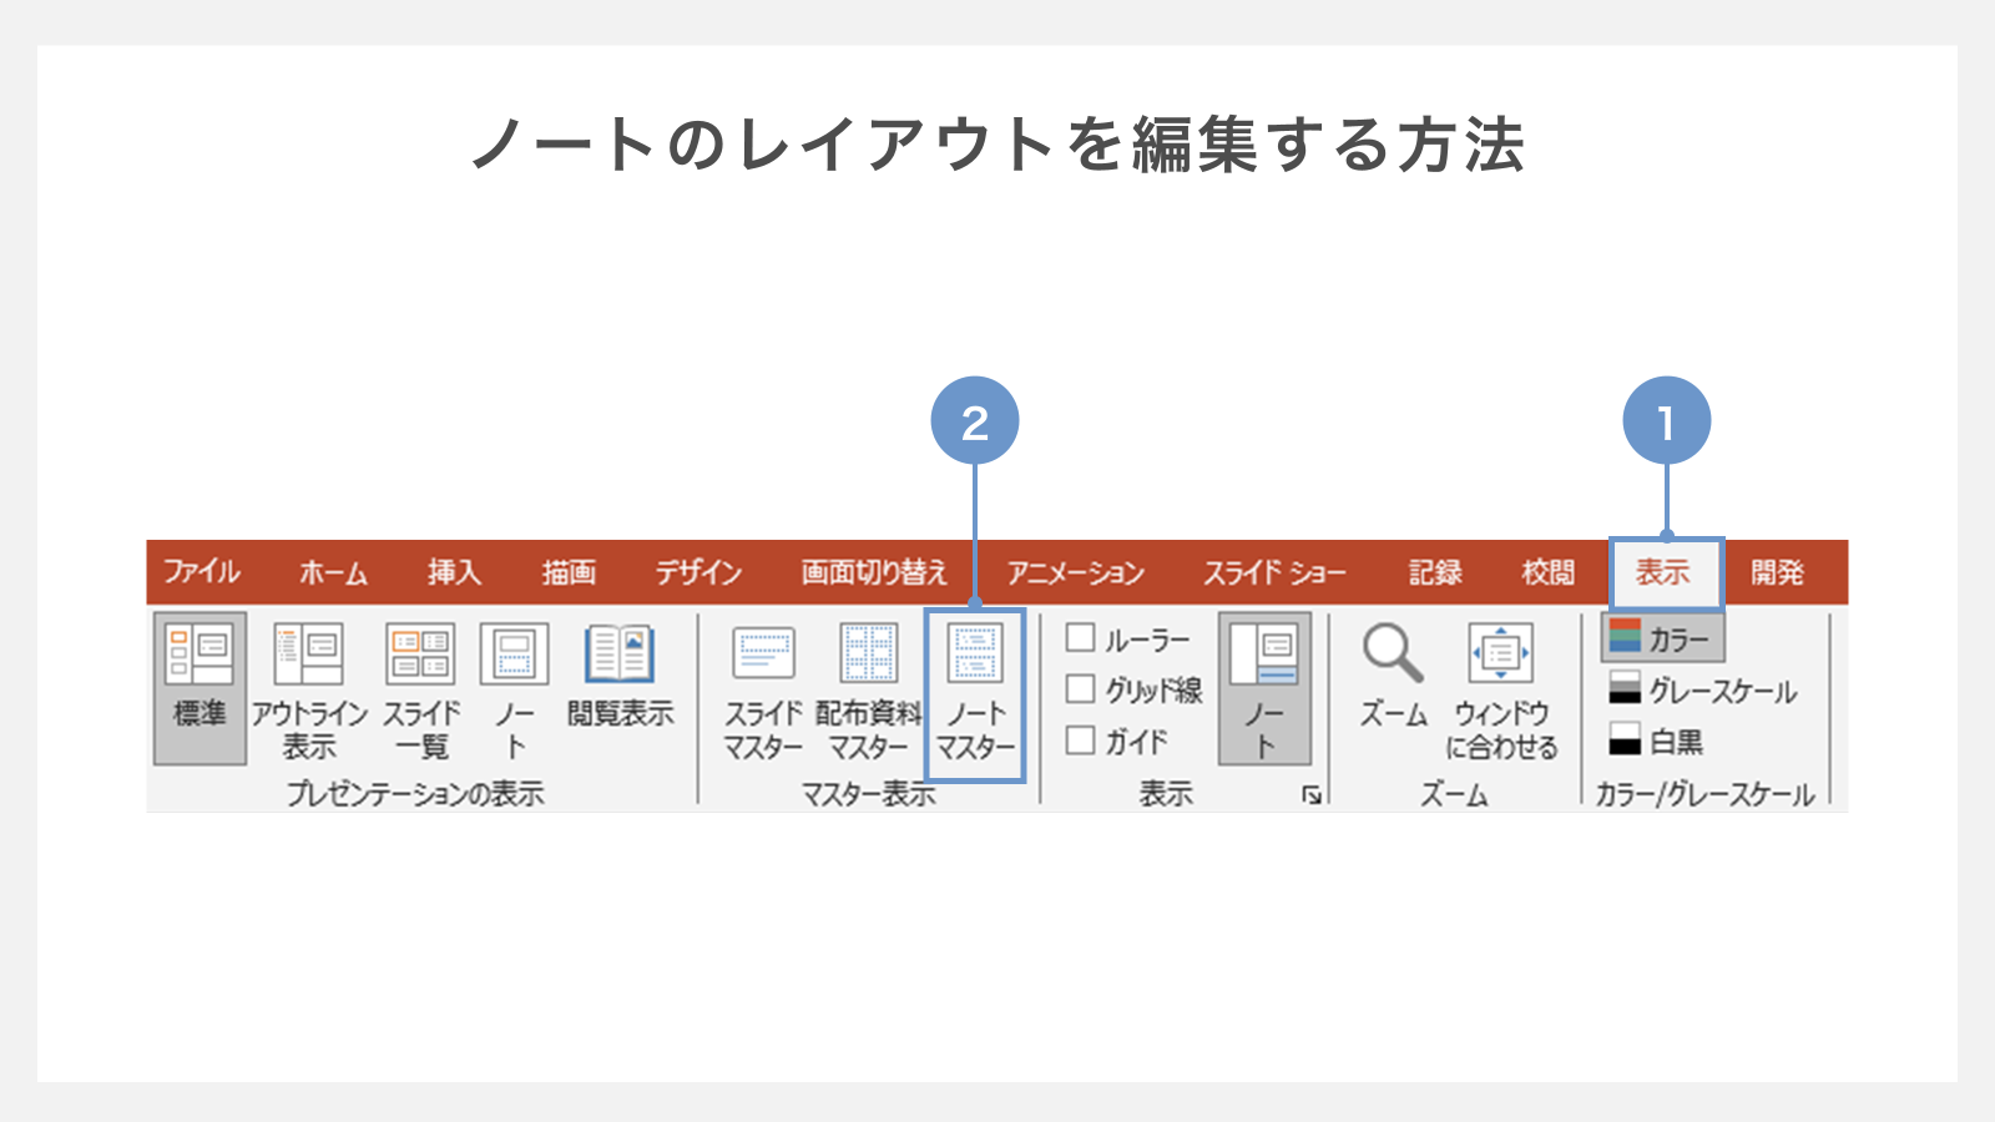Select カラー color mode
The width and height of the screenshot is (1995, 1122).
[1663, 638]
